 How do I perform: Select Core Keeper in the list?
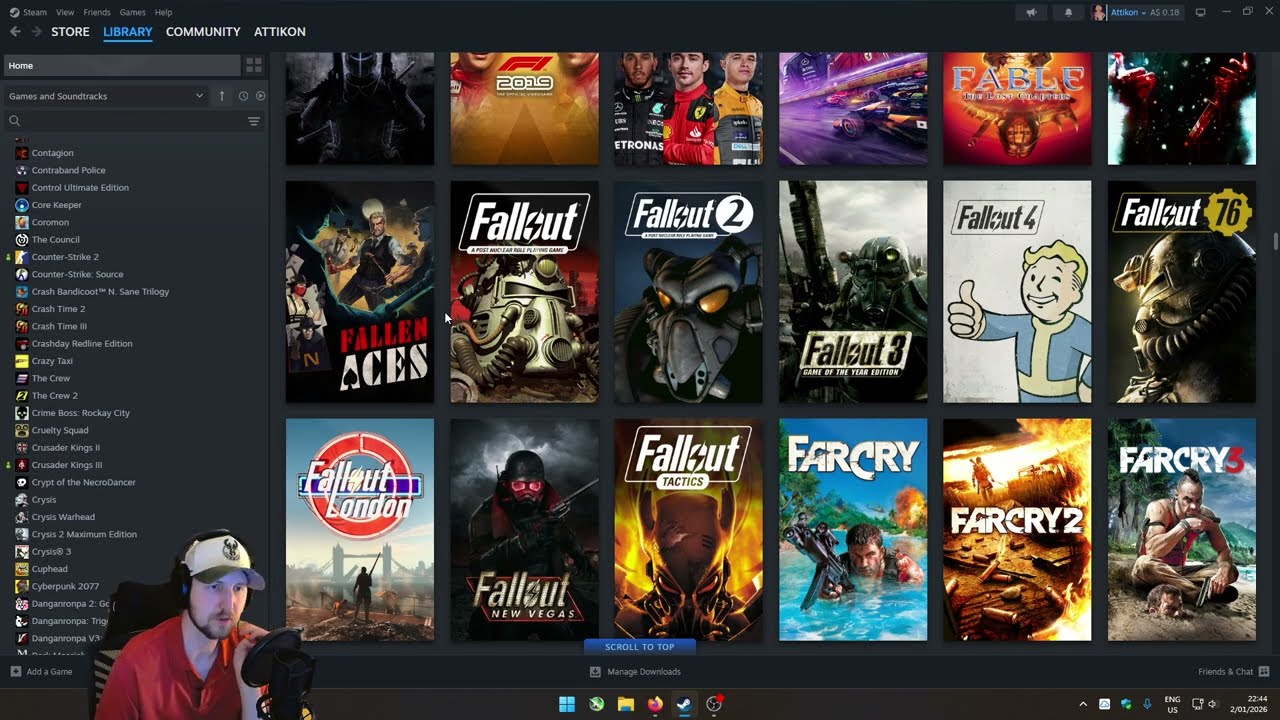(56, 205)
